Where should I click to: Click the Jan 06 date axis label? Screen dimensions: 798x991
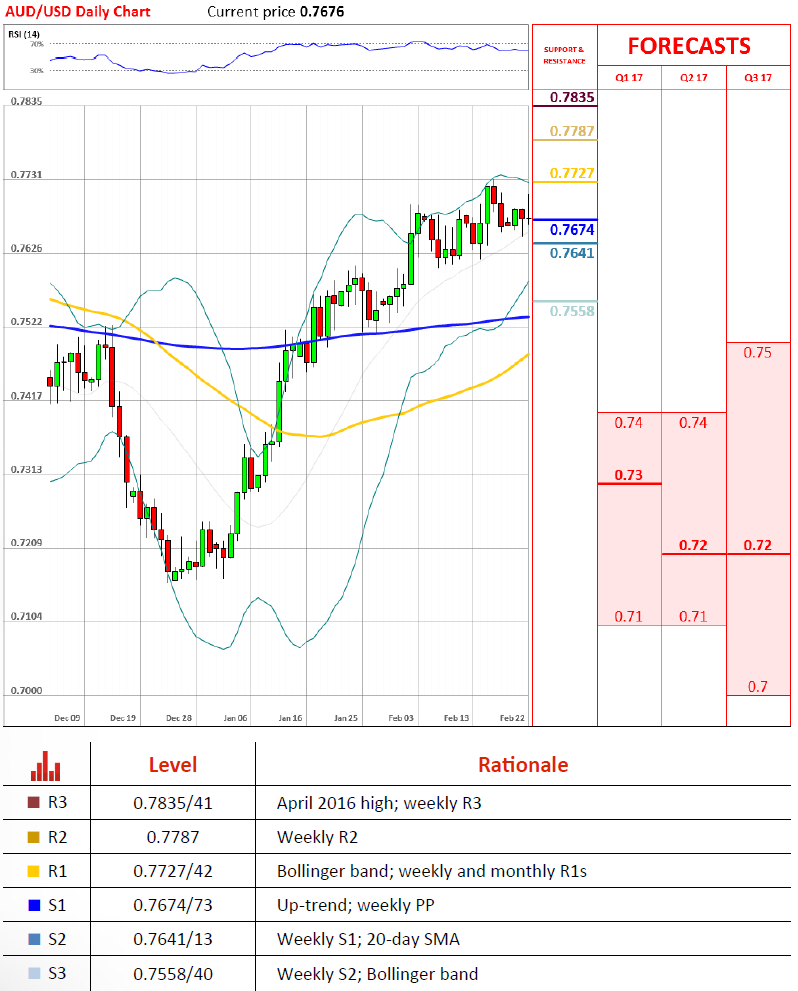point(235,718)
